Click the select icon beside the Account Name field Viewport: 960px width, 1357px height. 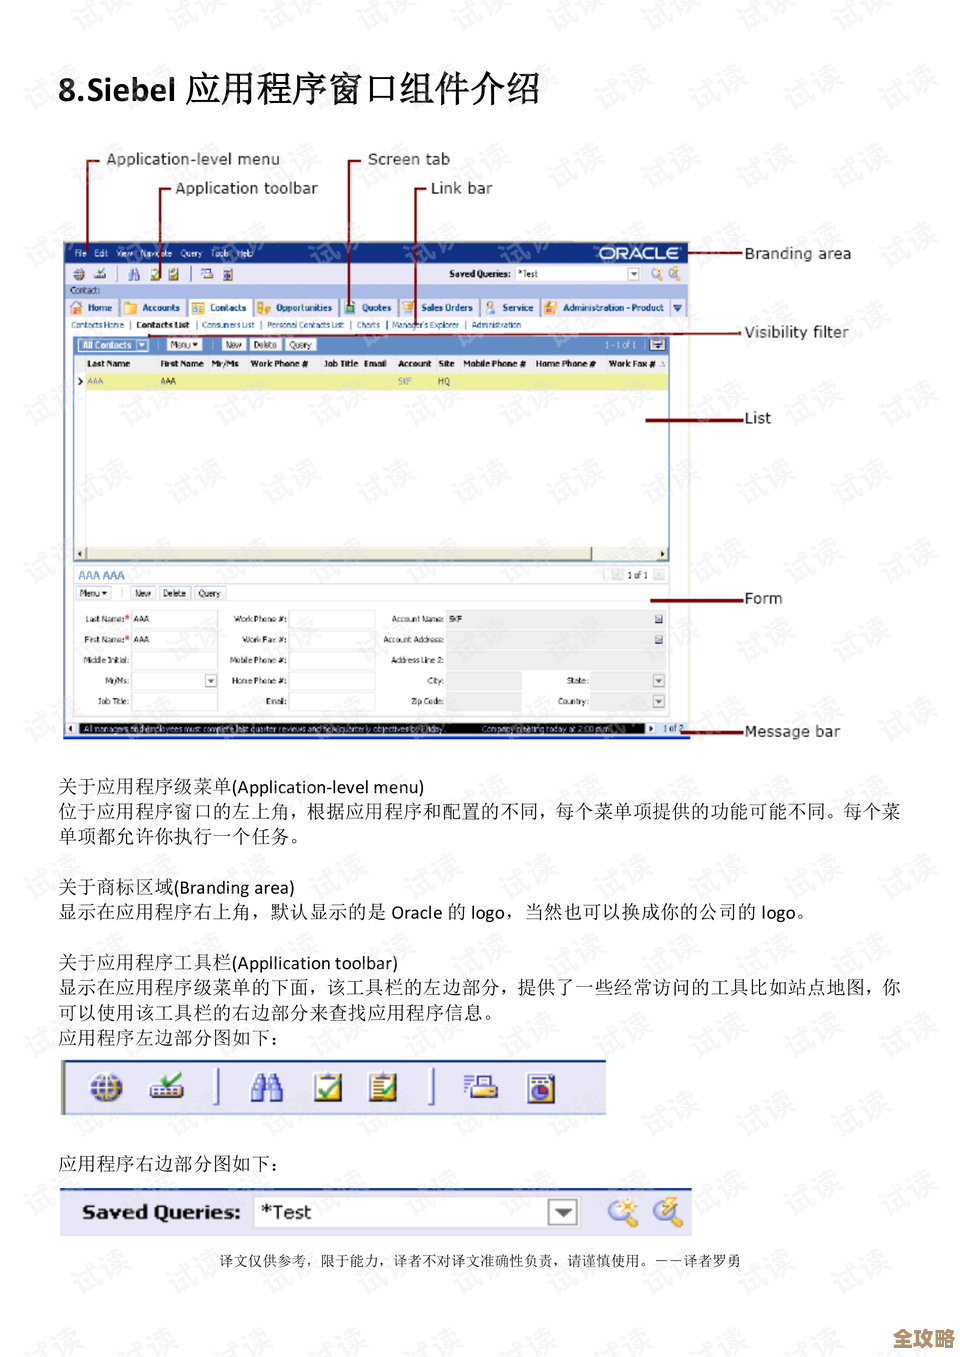click(x=658, y=619)
